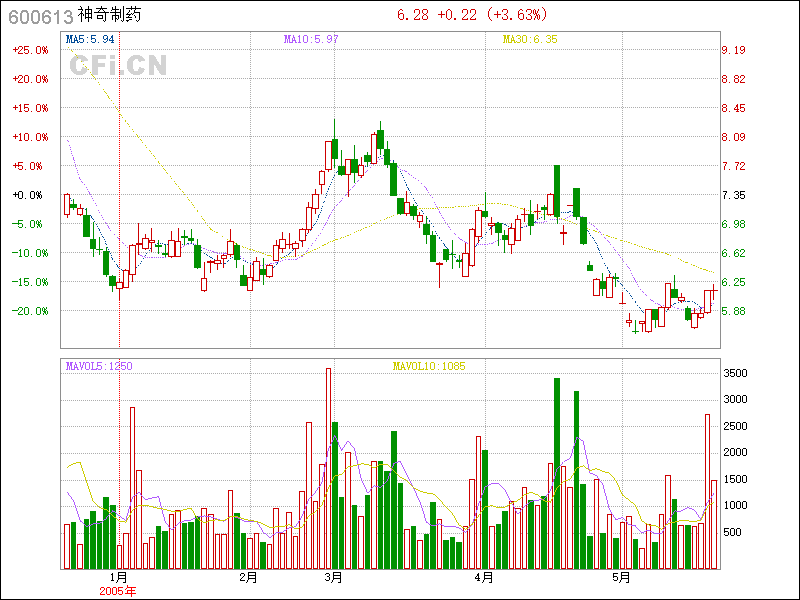Click the -20.0% percent axis label

30,311
